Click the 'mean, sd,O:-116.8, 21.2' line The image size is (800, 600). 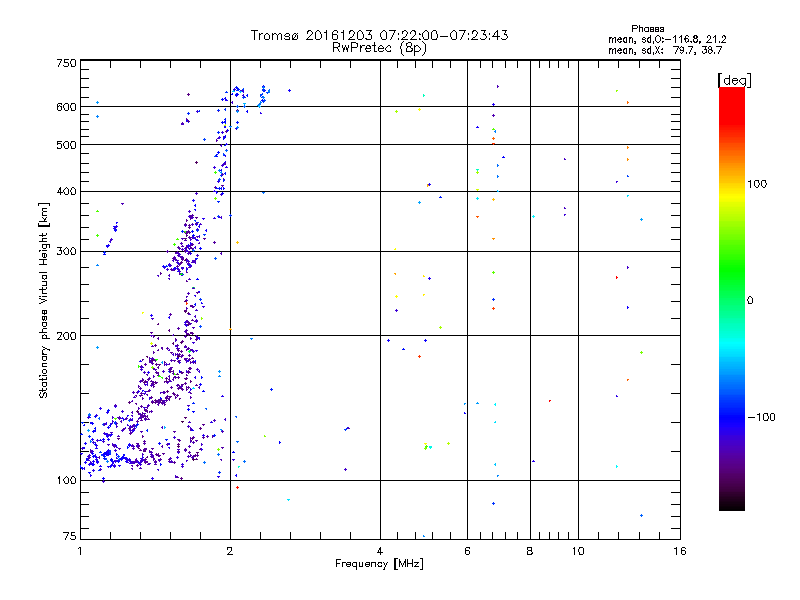coord(667,39)
